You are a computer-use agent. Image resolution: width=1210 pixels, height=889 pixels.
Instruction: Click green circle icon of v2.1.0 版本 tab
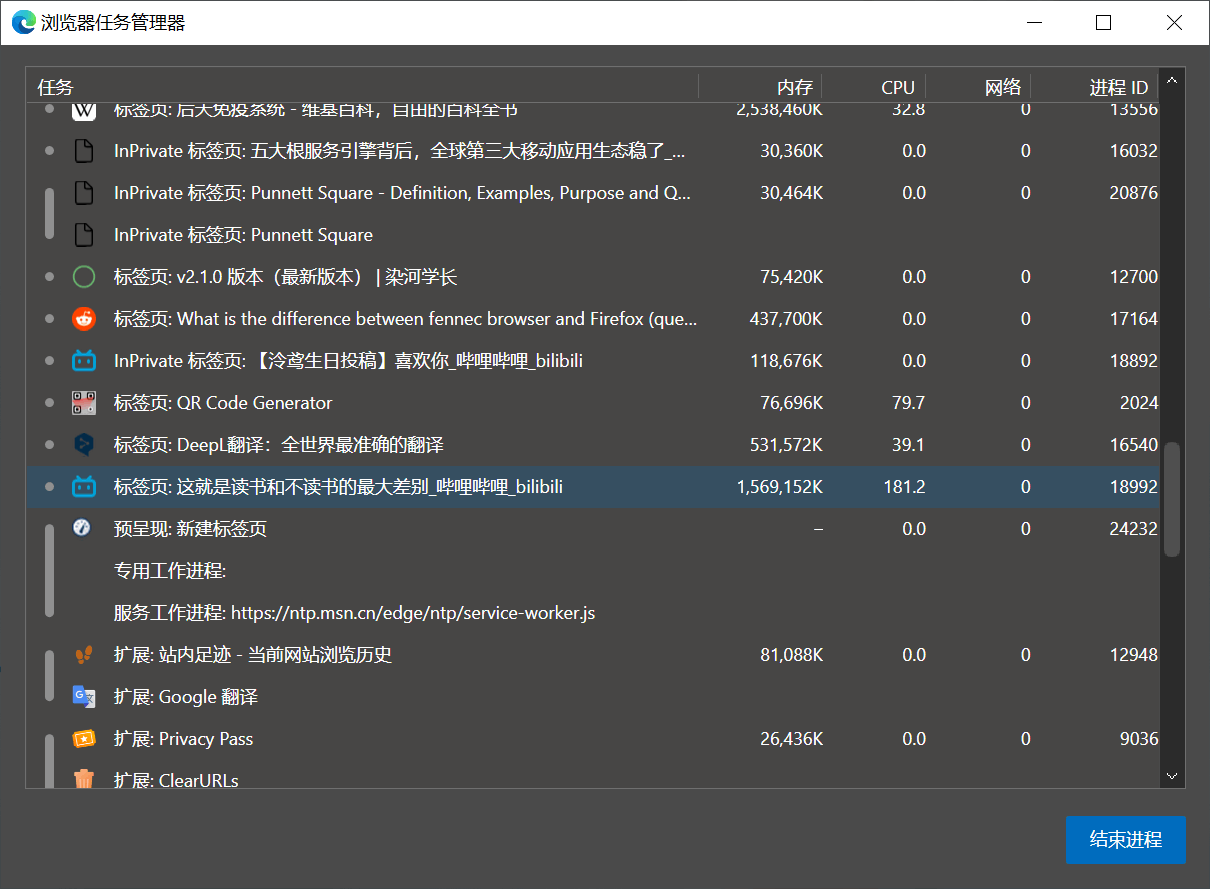[84, 277]
